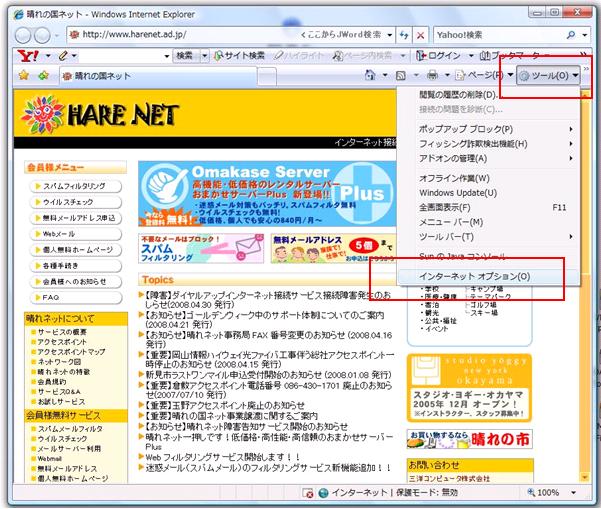
Task: Click the FAQ sidebar button
Action: click(x=76, y=297)
